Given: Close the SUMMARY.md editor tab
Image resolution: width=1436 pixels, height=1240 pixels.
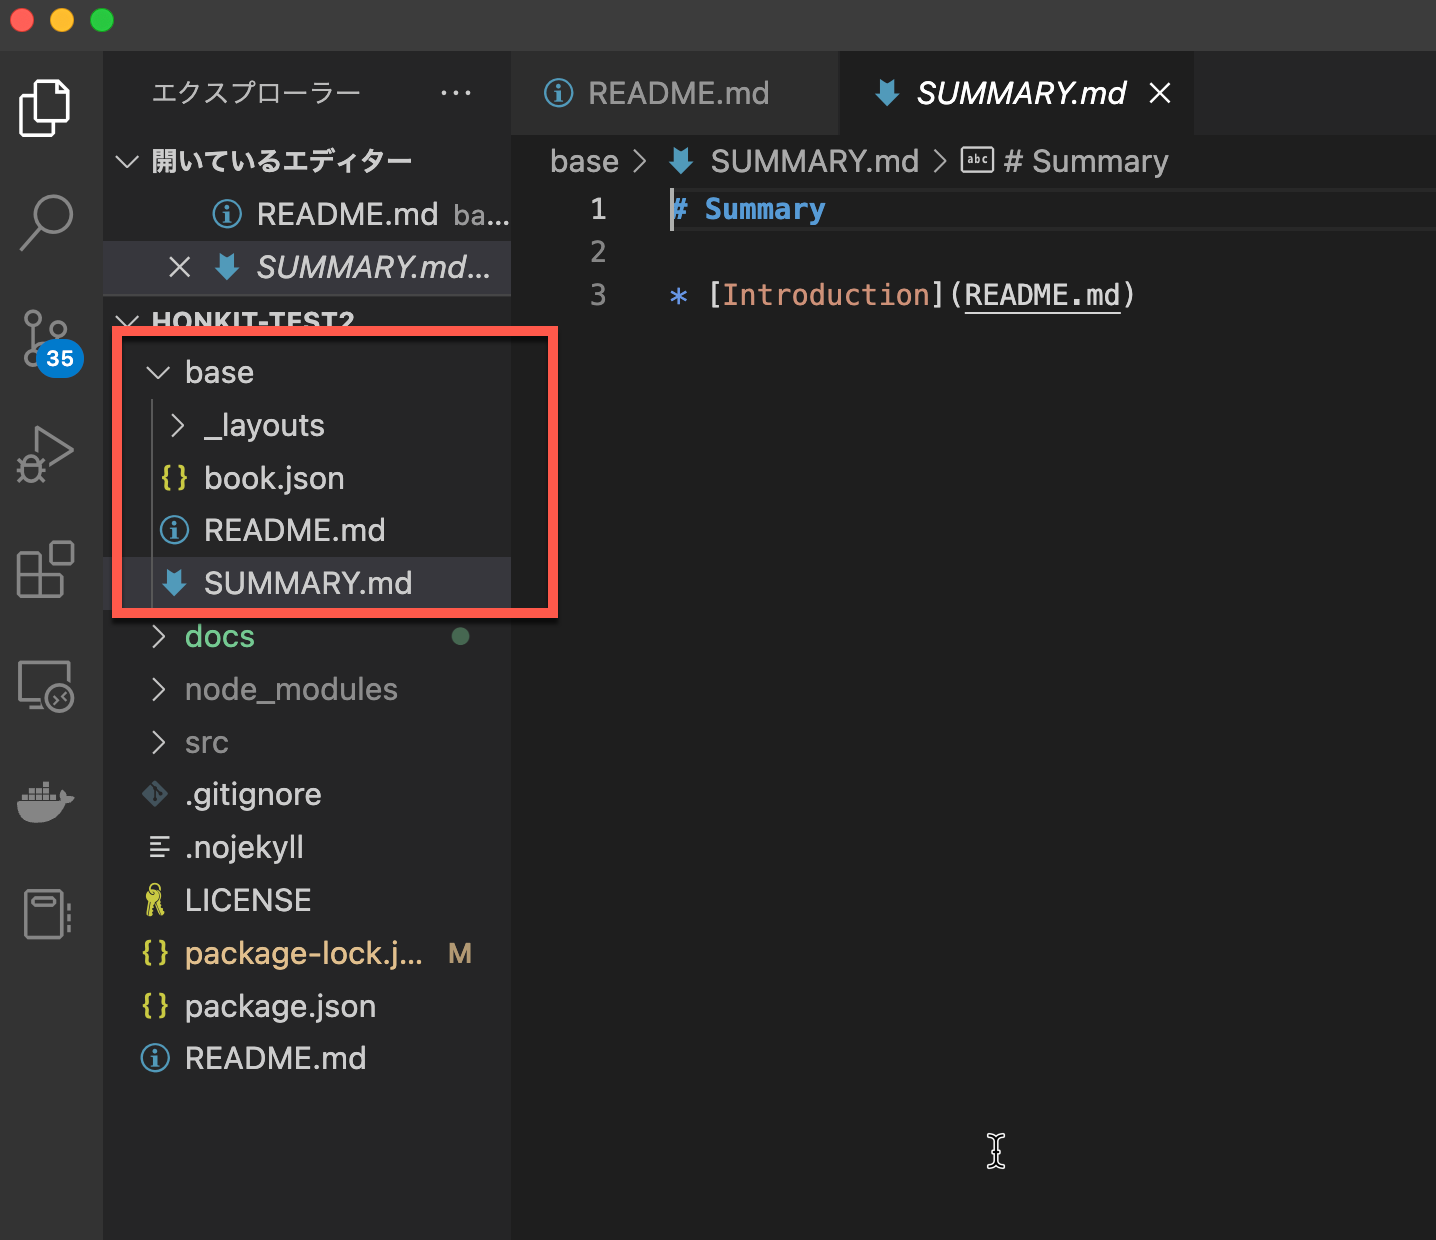Looking at the screenshot, I should [x=1160, y=93].
